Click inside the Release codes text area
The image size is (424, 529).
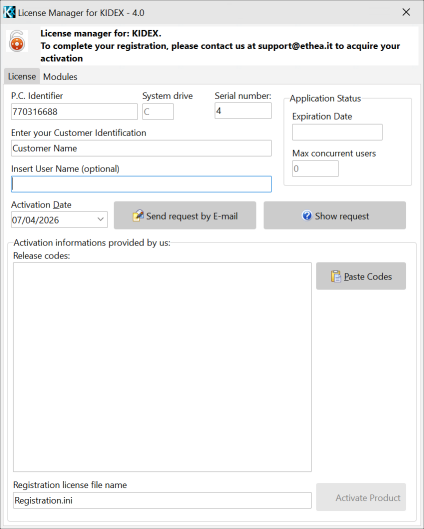pos(162,367)
